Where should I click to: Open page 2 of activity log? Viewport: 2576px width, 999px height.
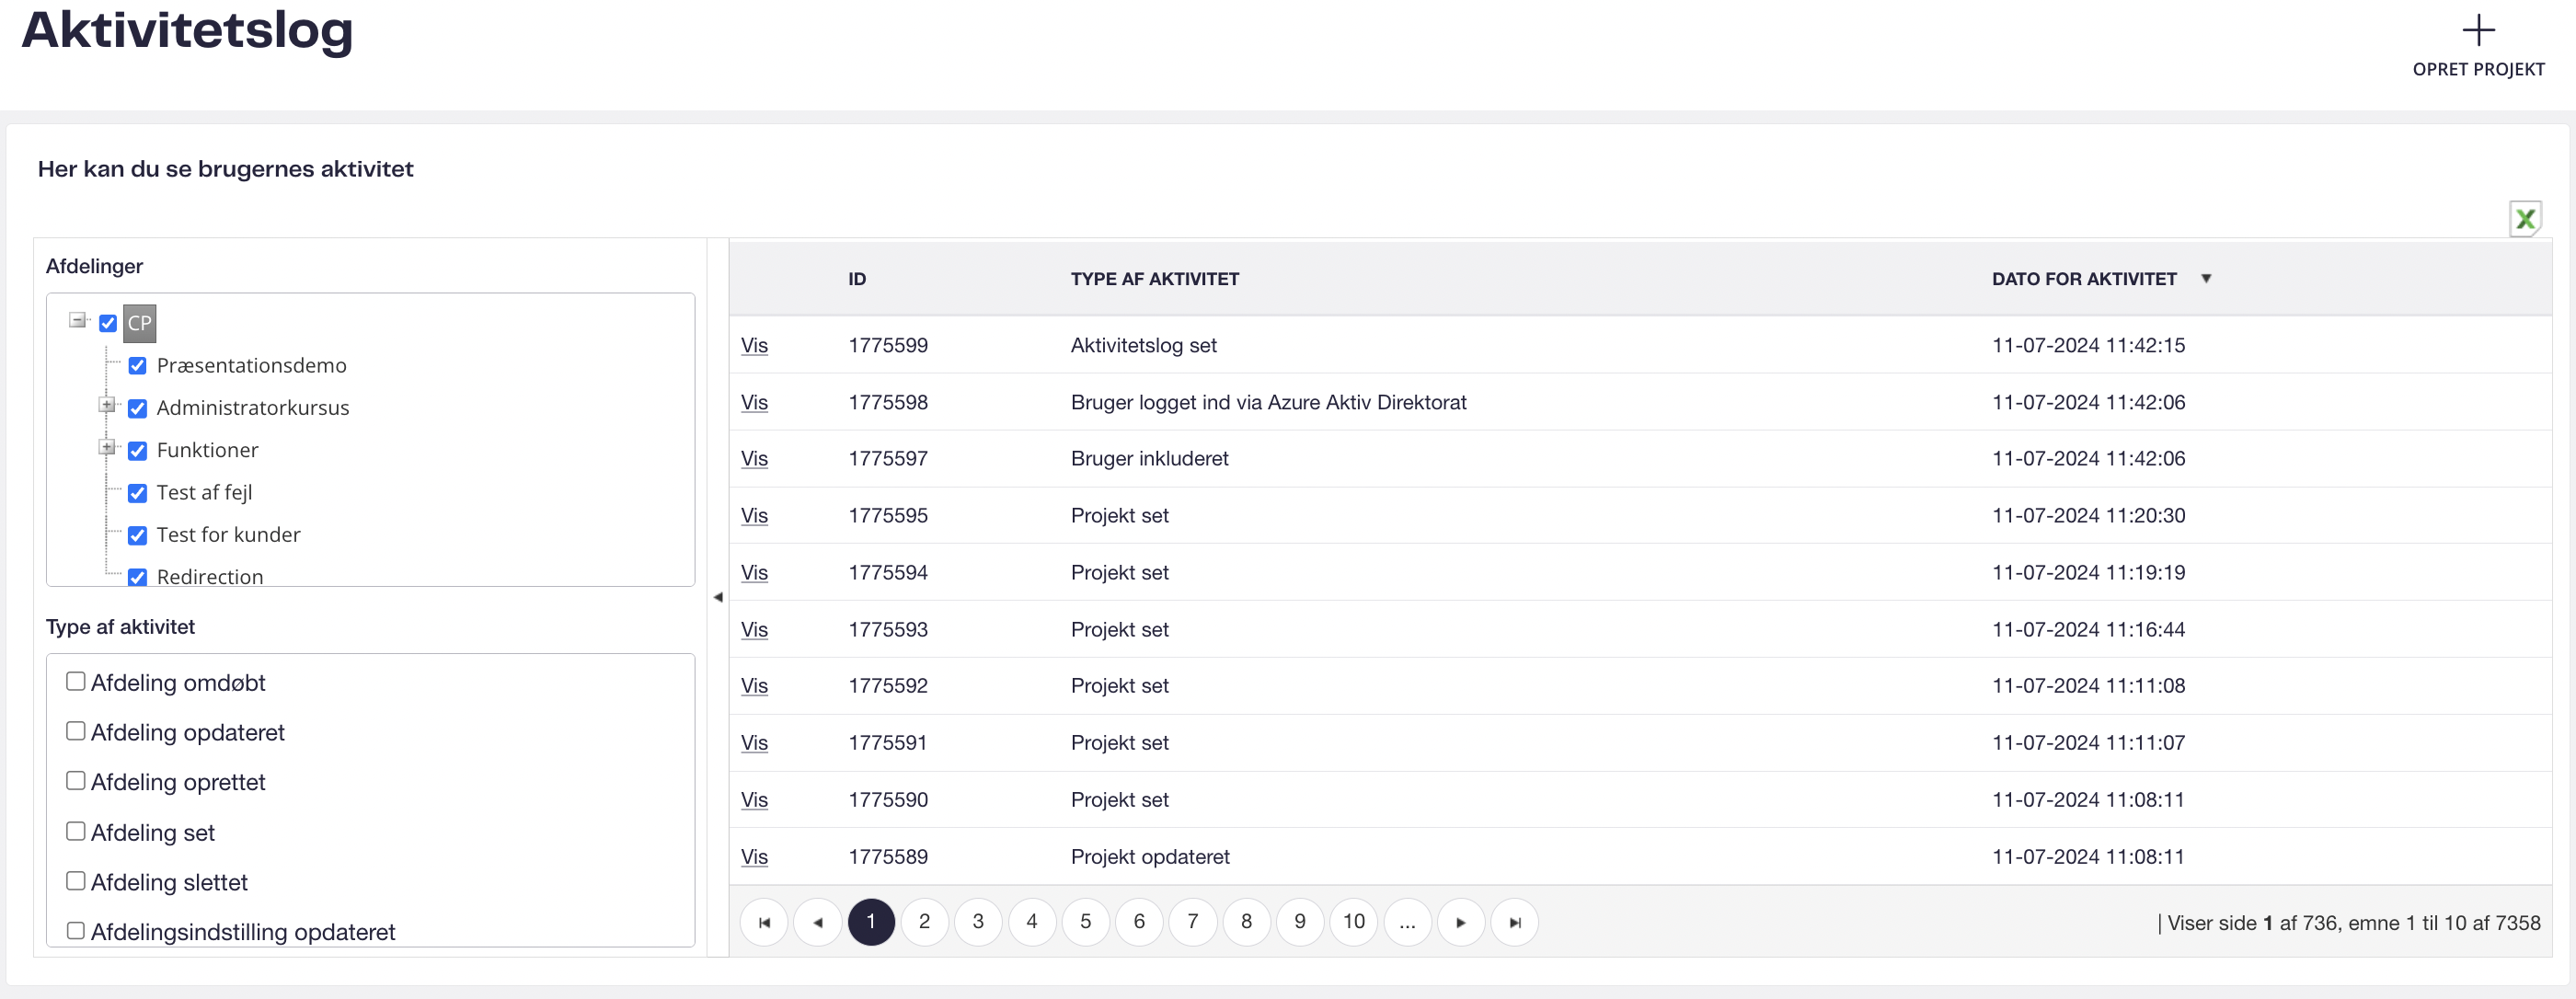click(x=925, y=922)
